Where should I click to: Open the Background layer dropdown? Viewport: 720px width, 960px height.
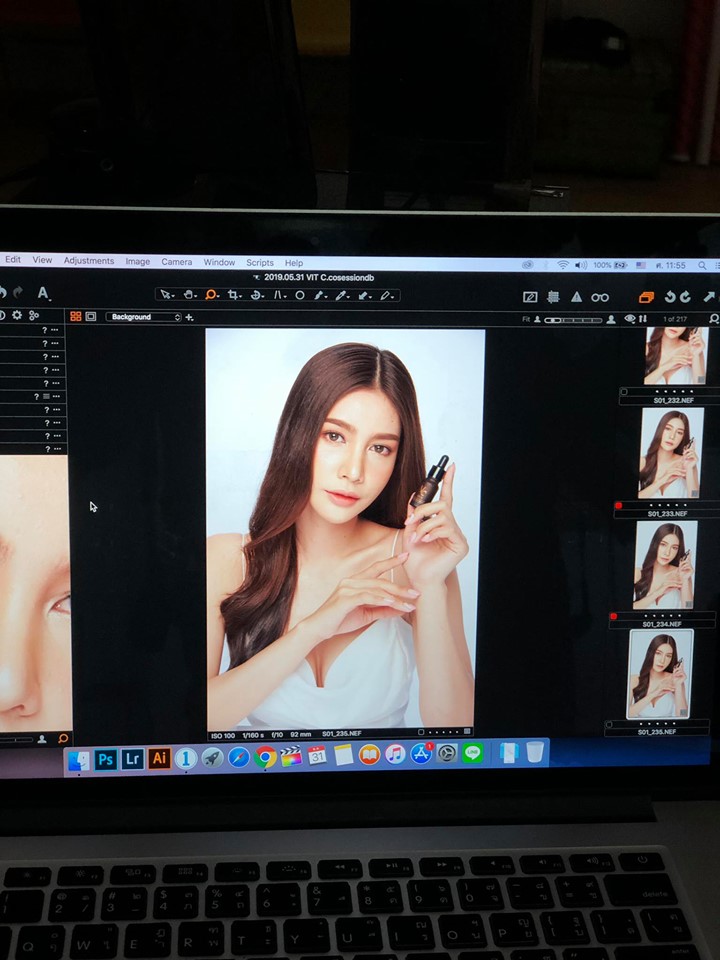[x=145, y=317]
